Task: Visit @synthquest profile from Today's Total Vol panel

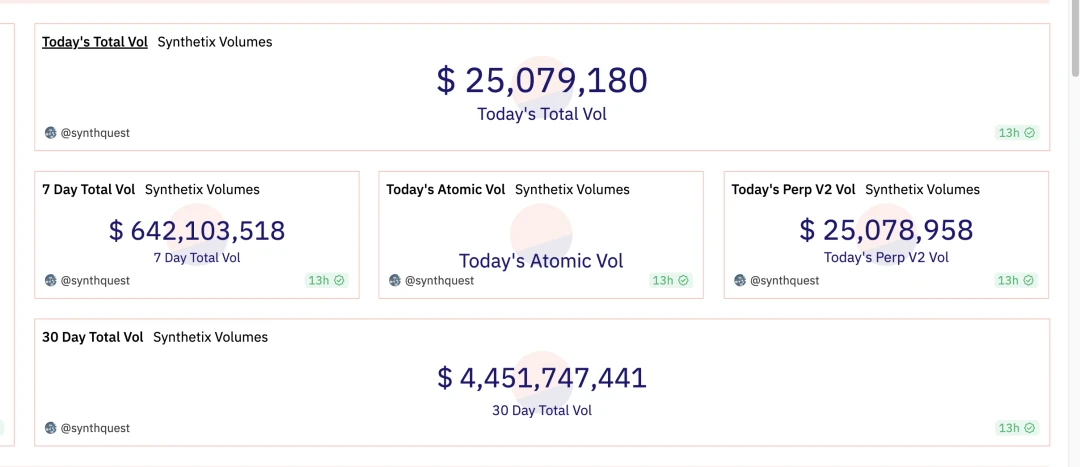Action: (95, 133)
